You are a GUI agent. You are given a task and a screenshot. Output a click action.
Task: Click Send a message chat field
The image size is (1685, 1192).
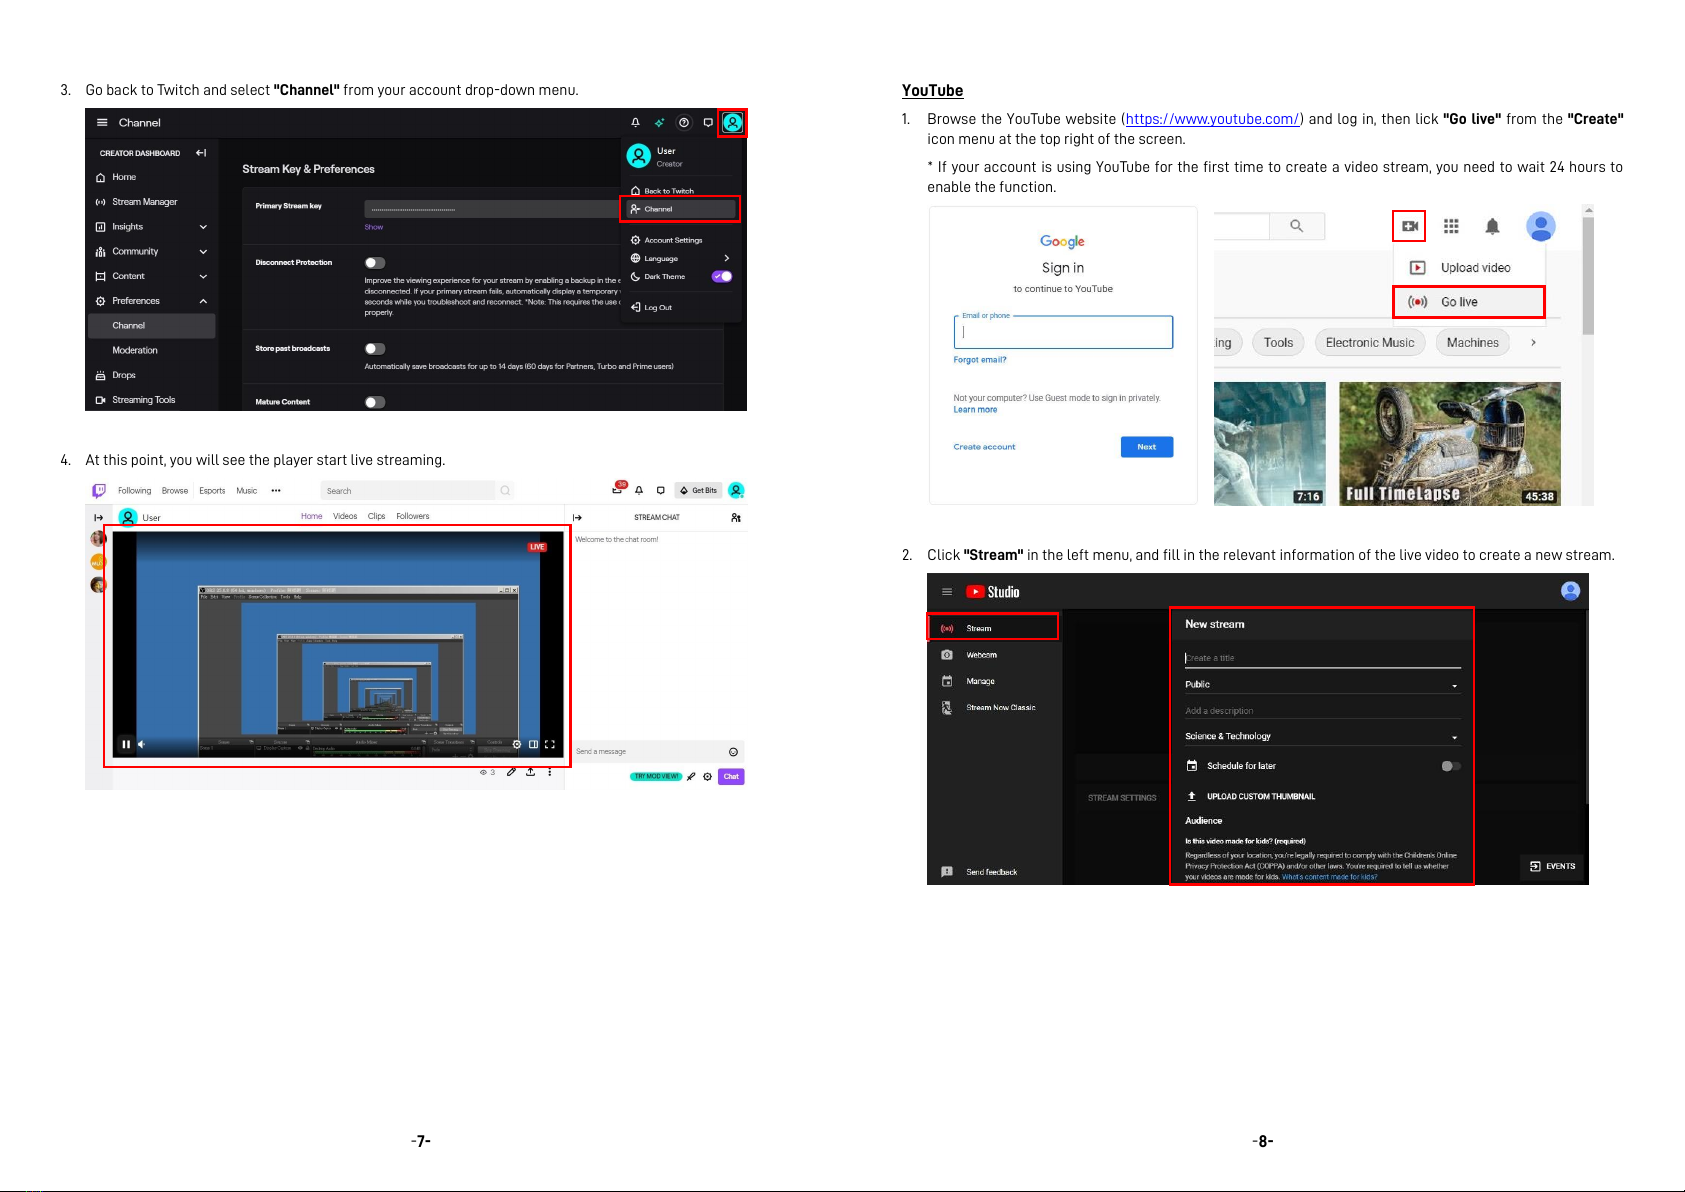click(x=650, y=751)
